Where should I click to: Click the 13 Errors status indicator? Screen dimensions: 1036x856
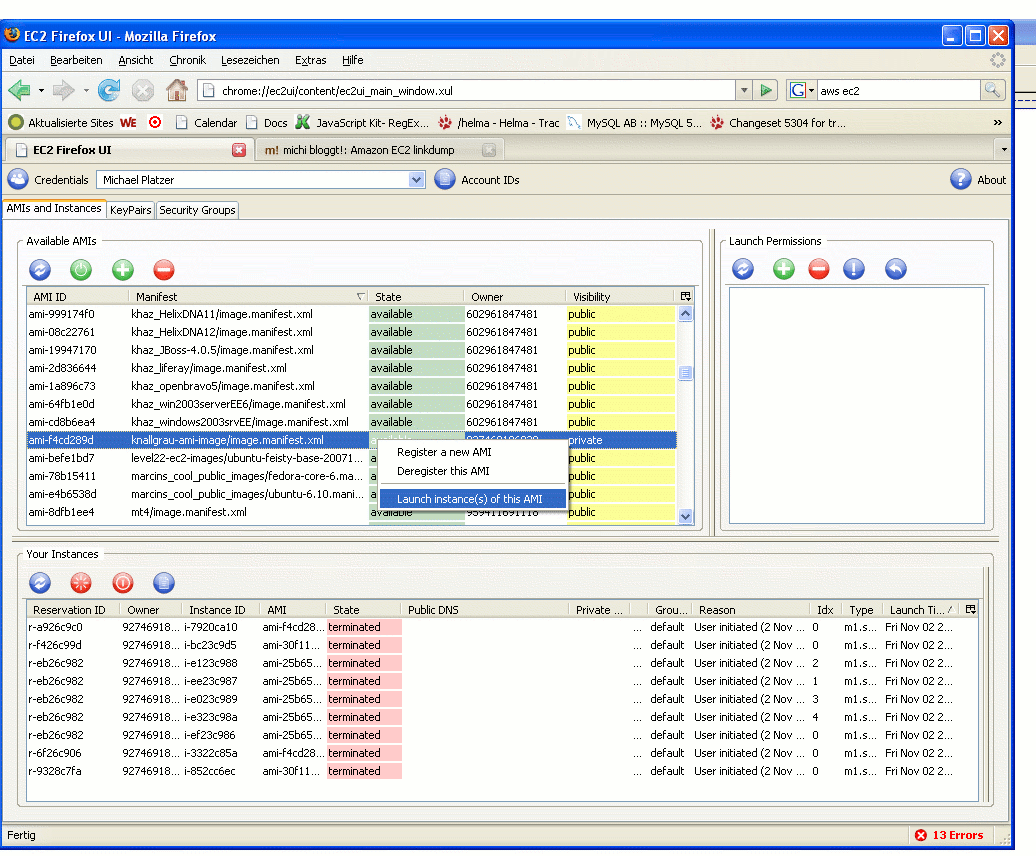coord(948,835)
